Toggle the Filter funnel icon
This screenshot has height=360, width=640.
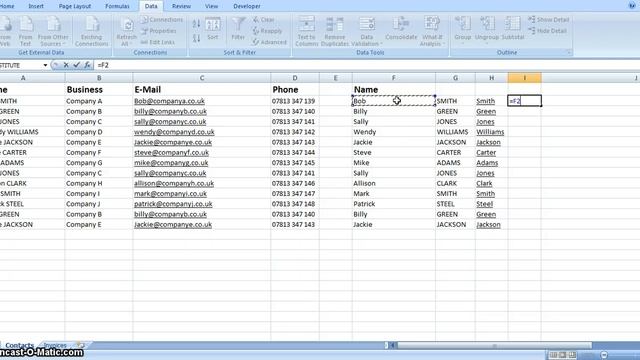(x=238, y=29)
